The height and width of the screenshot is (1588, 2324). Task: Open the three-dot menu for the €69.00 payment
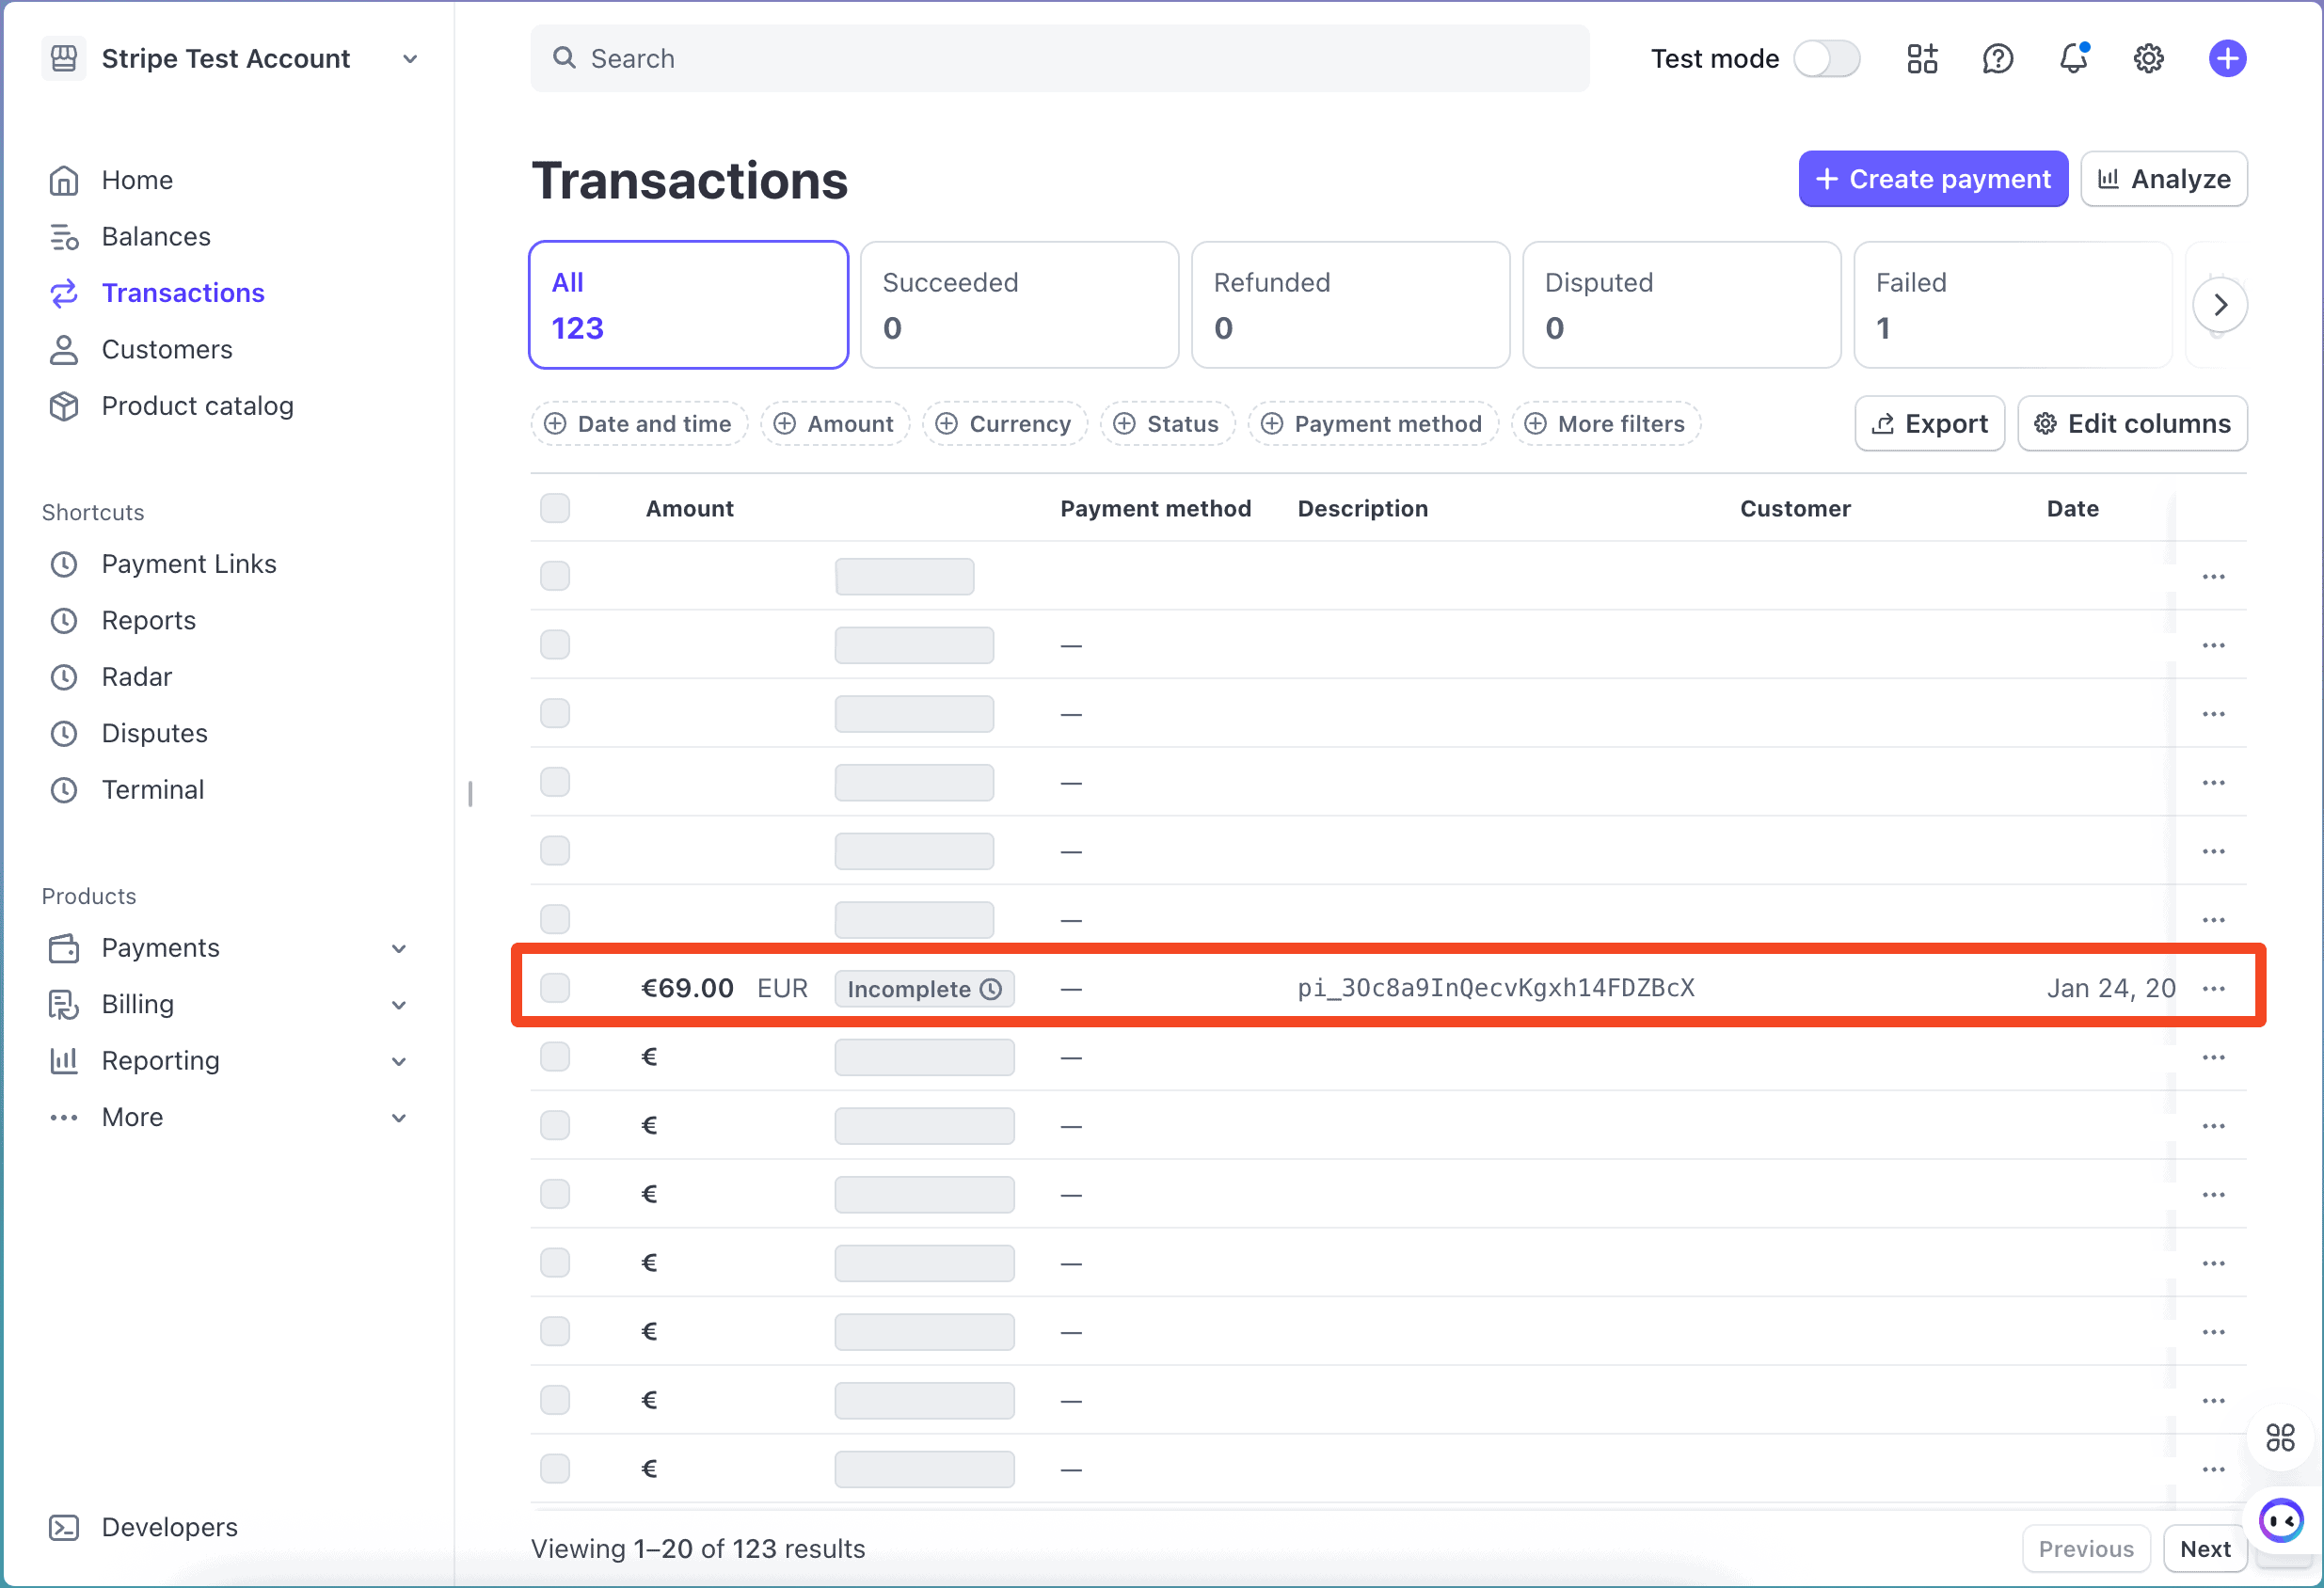2213,989
